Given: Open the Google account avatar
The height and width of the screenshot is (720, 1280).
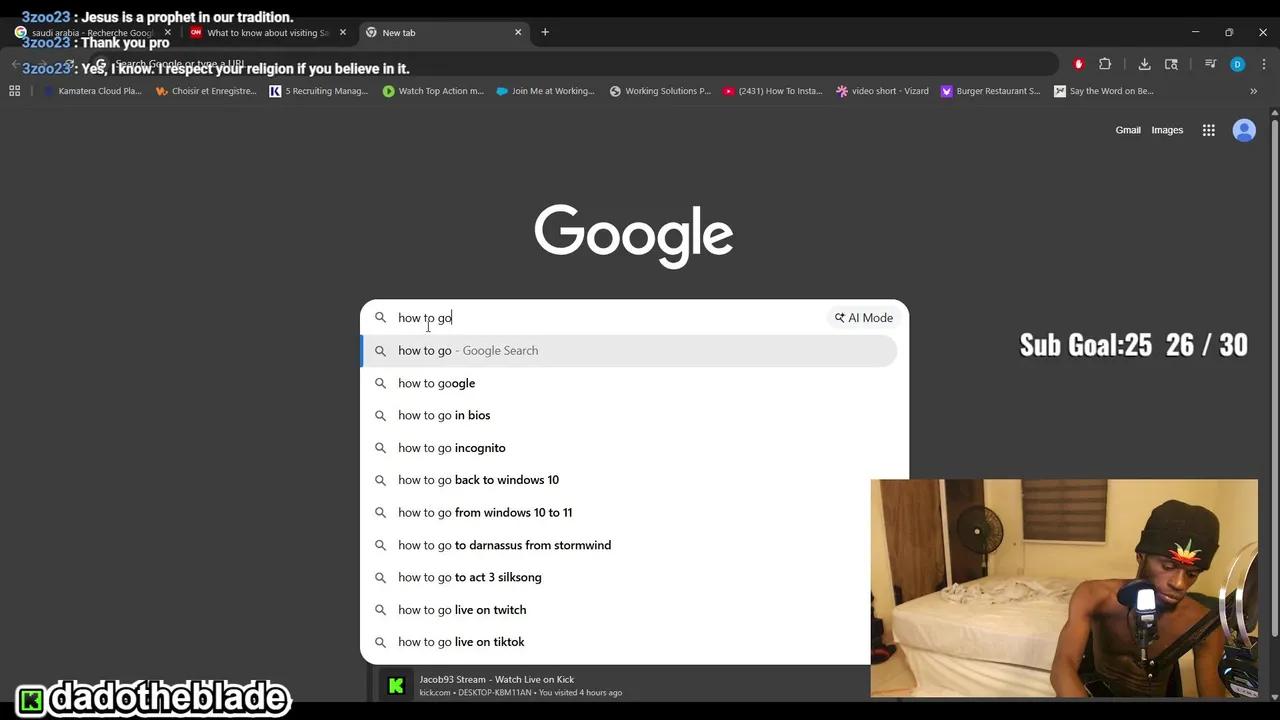Looking at the screenshot, I should click(1244, 130).
